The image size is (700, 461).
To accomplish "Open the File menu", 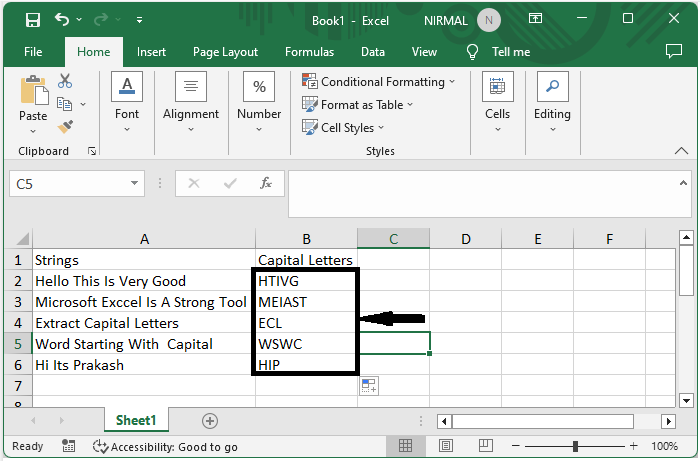I will [33, 52].
